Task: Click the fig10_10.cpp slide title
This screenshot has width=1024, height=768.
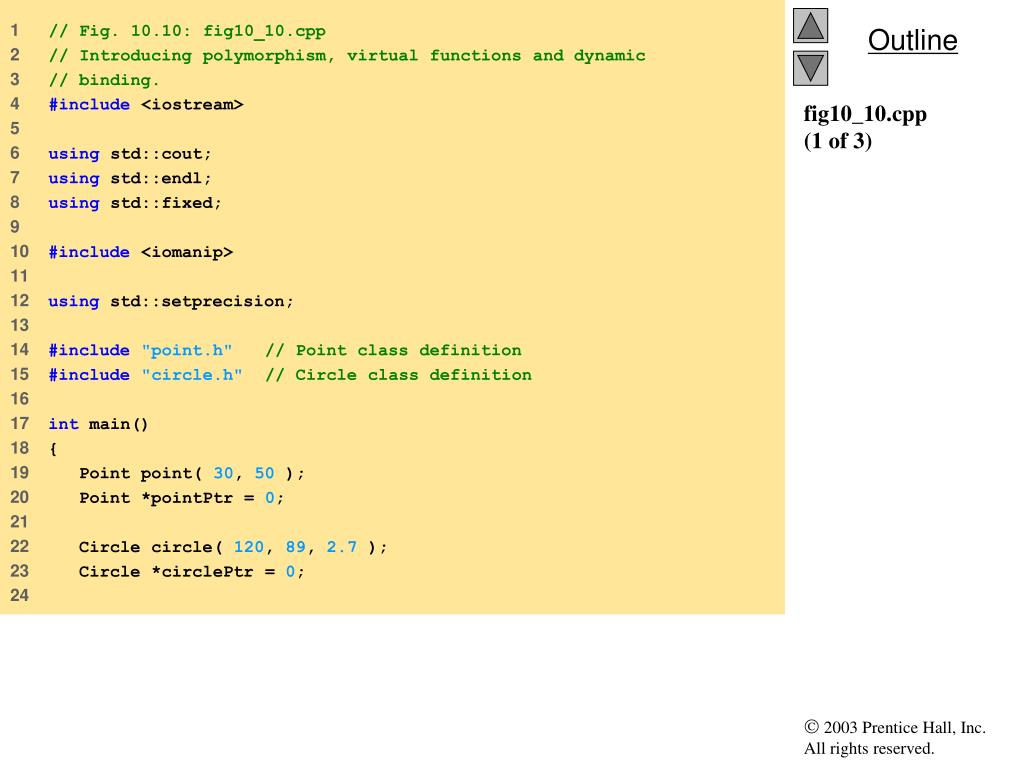Action: tap(865, 114)
